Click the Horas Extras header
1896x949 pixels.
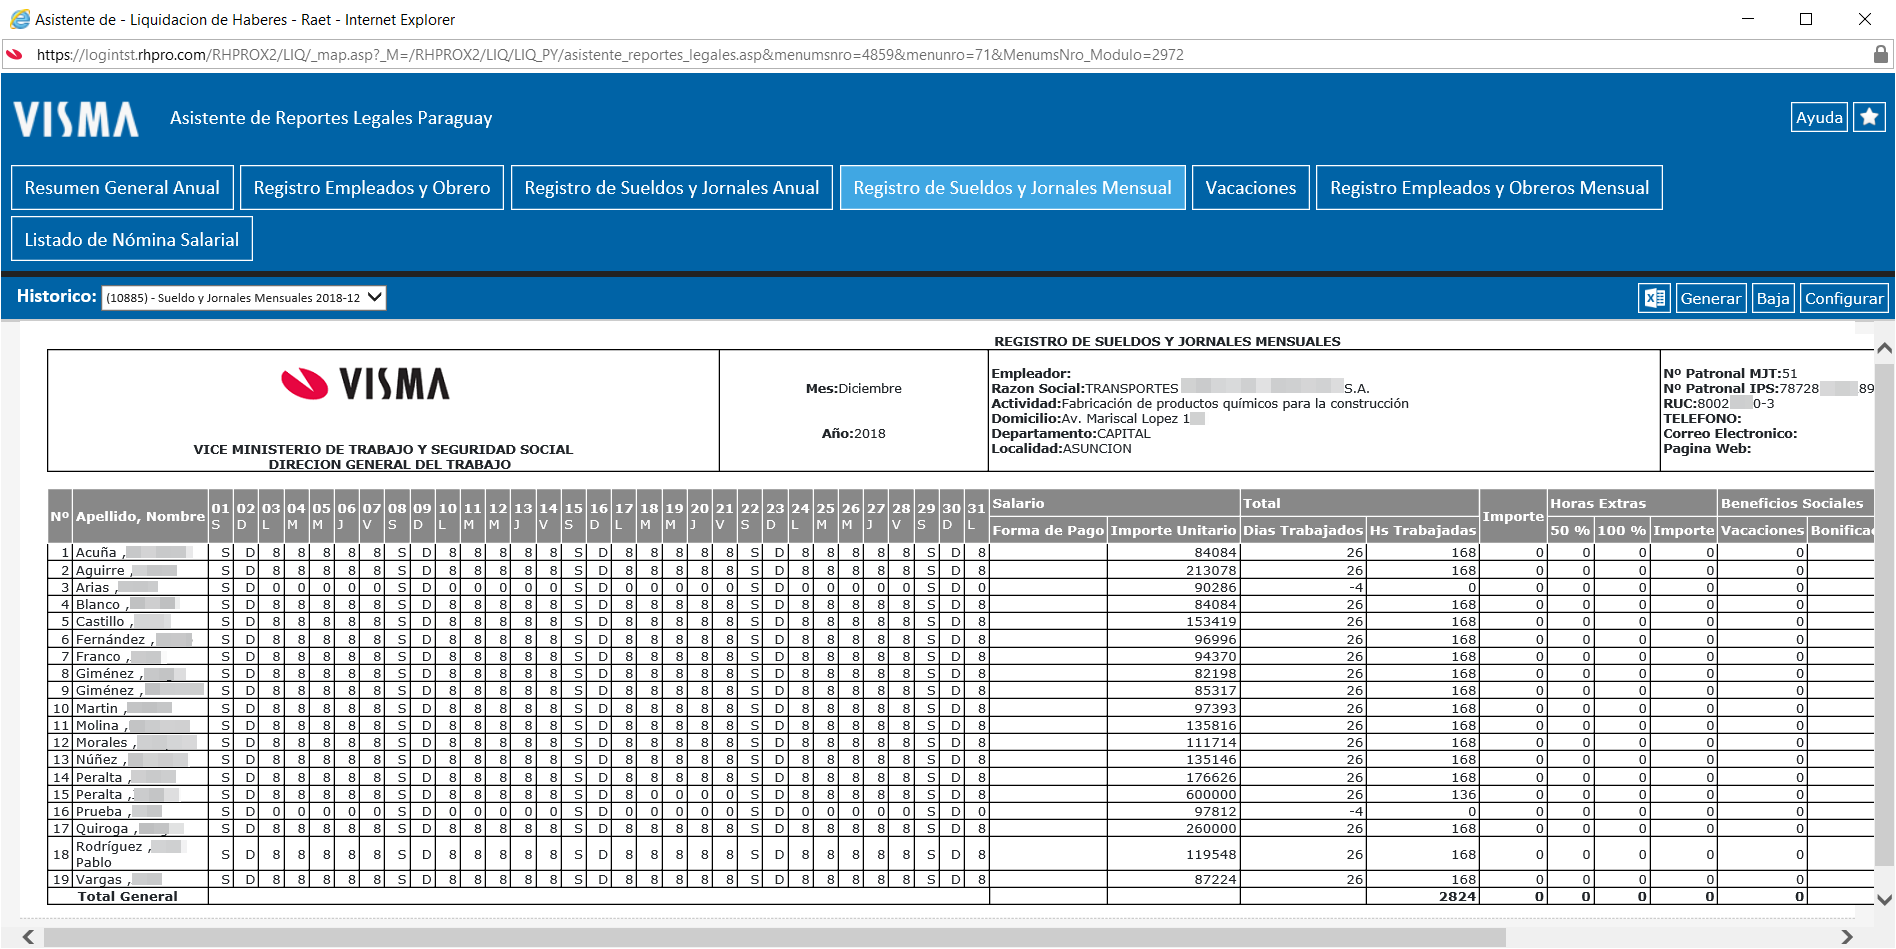click(1632, 503)
